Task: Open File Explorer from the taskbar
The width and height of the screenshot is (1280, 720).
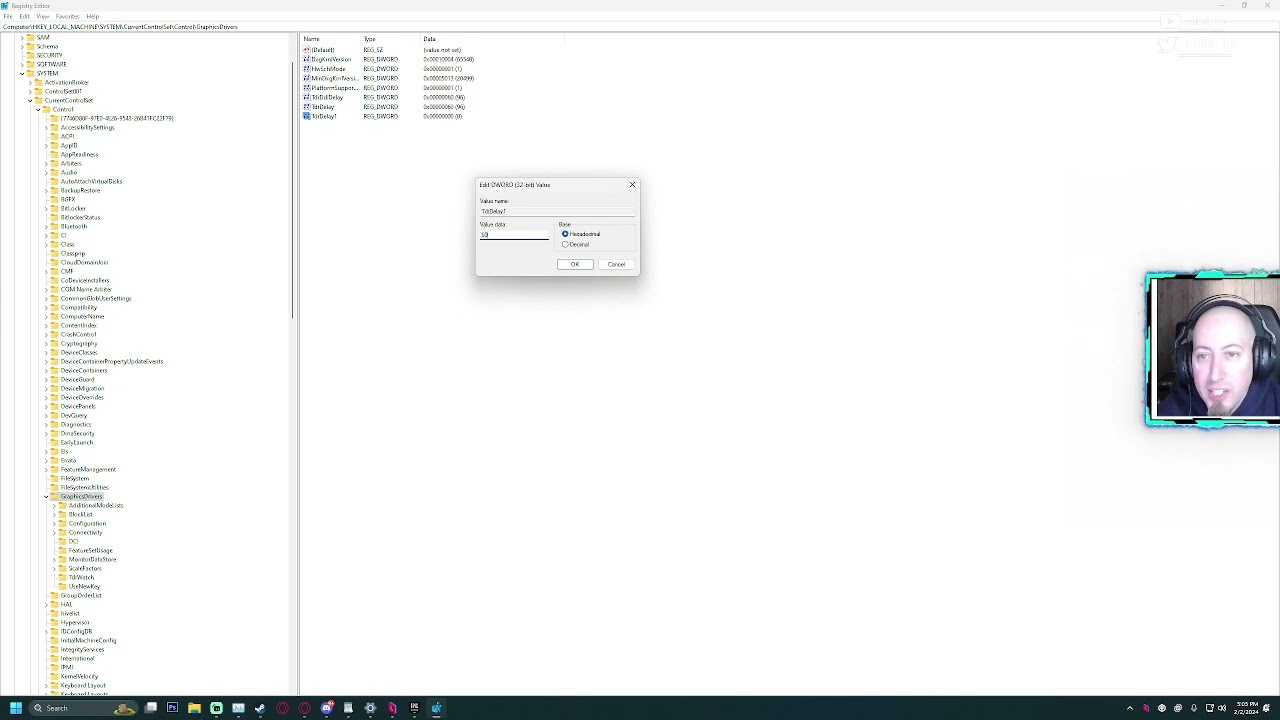Action: (194, 708)
